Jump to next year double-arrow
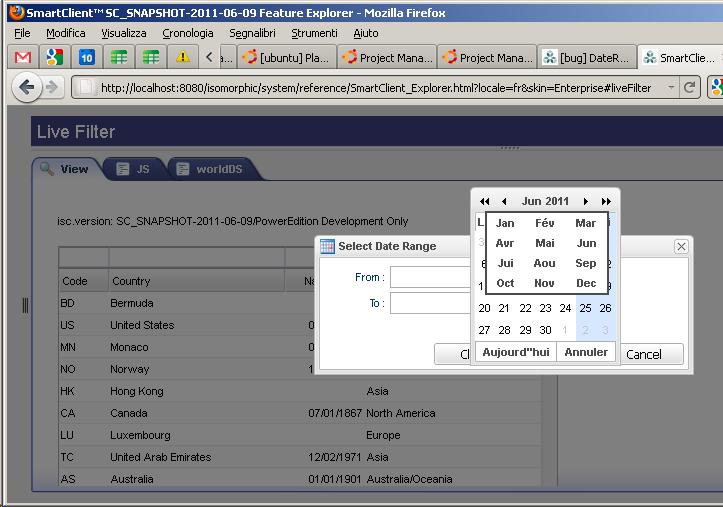 606,202
